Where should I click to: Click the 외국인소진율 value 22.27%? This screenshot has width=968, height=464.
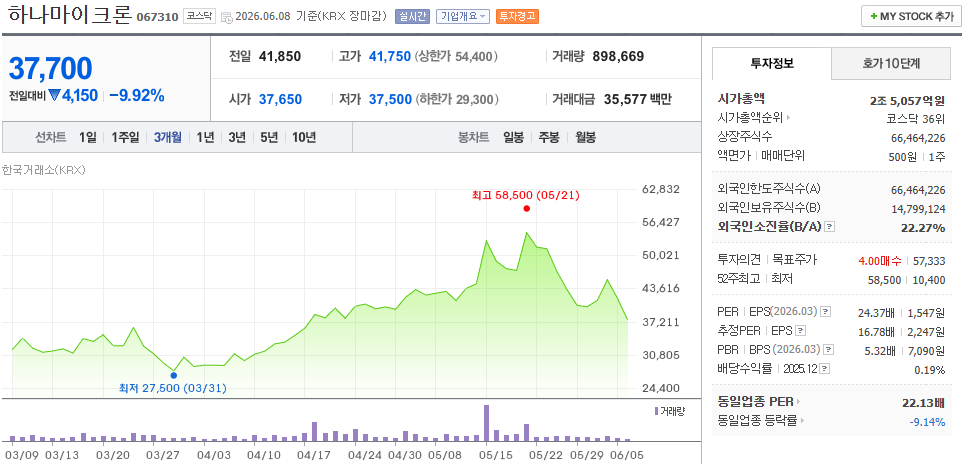923,228
